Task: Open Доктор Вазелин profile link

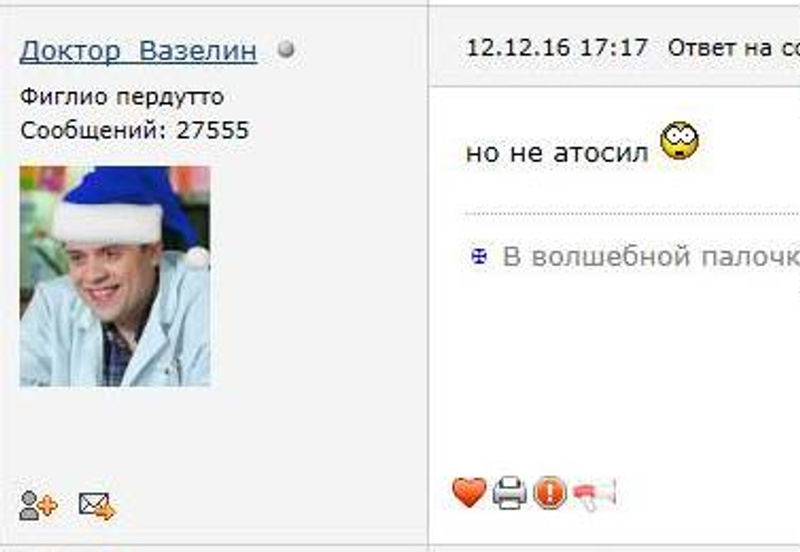Action: (x=138, y=51)
